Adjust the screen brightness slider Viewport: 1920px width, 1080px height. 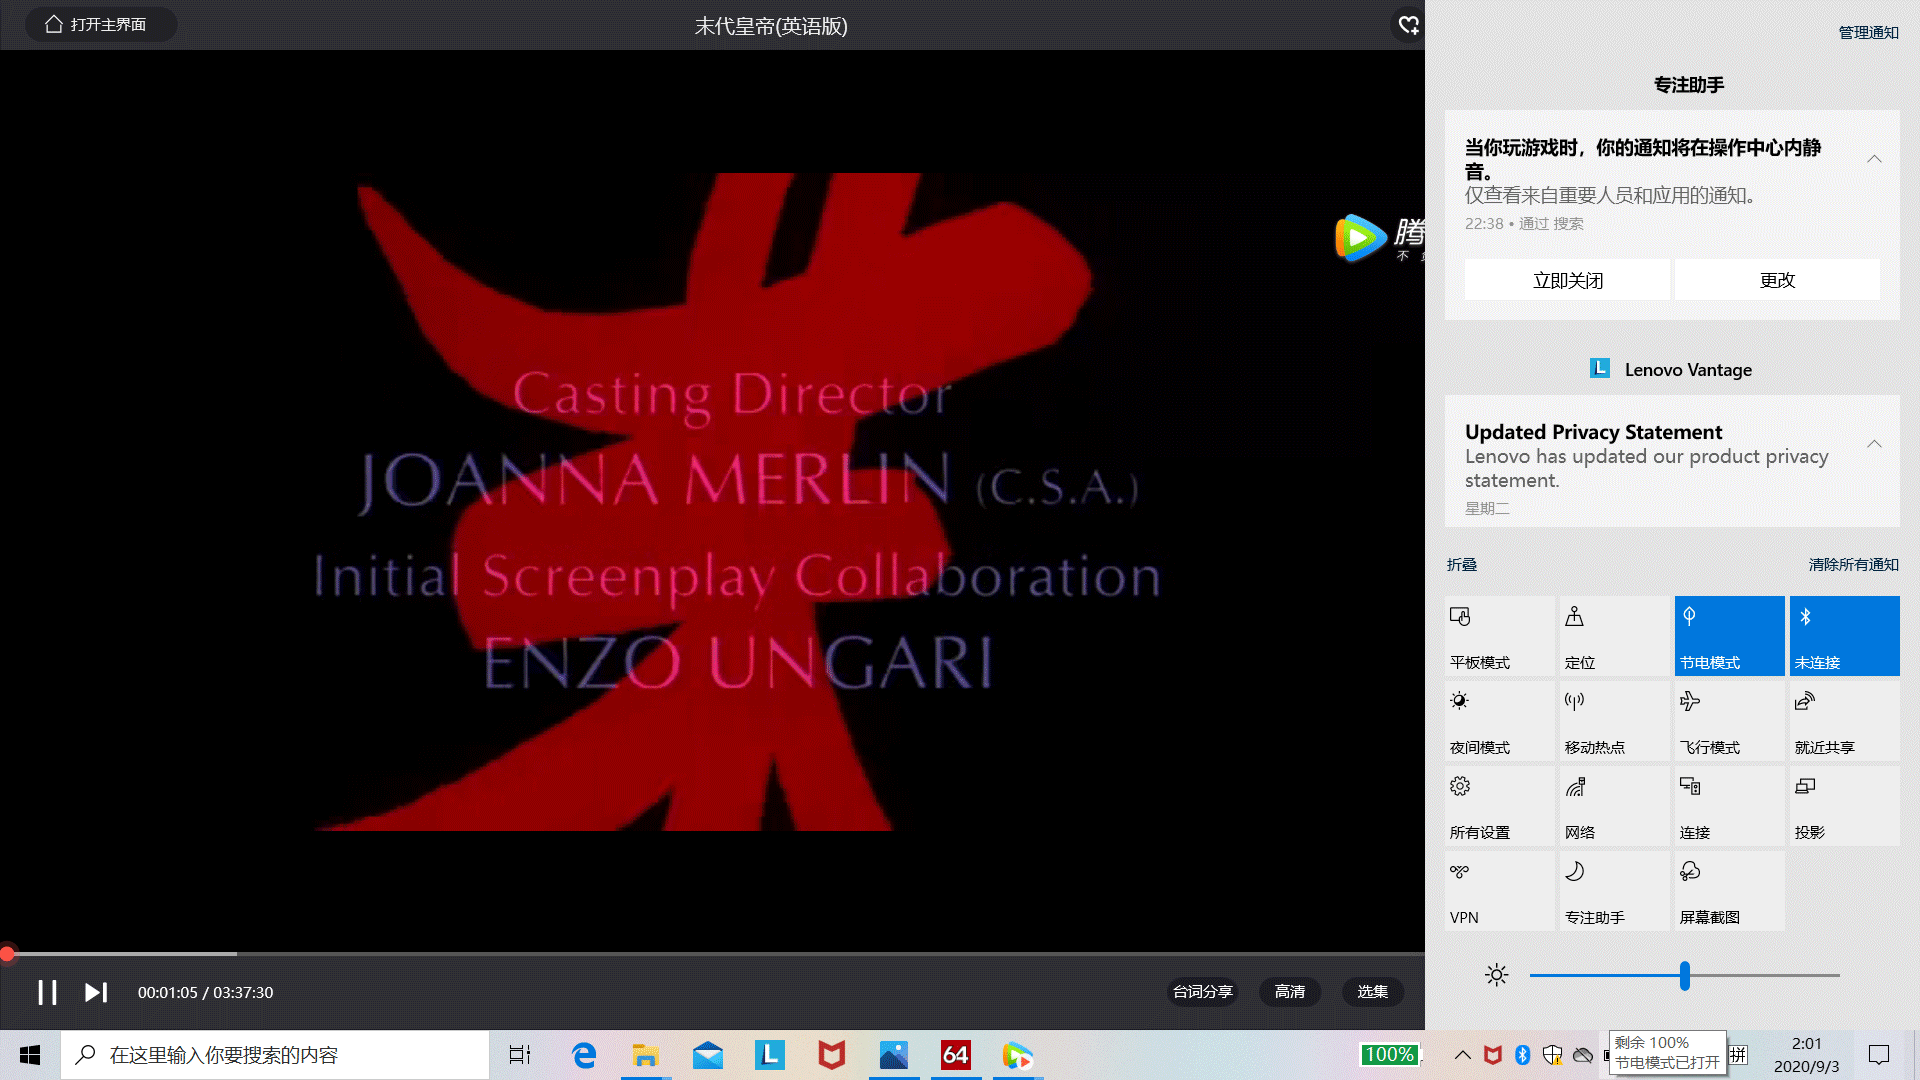(x=1684, y=975)
